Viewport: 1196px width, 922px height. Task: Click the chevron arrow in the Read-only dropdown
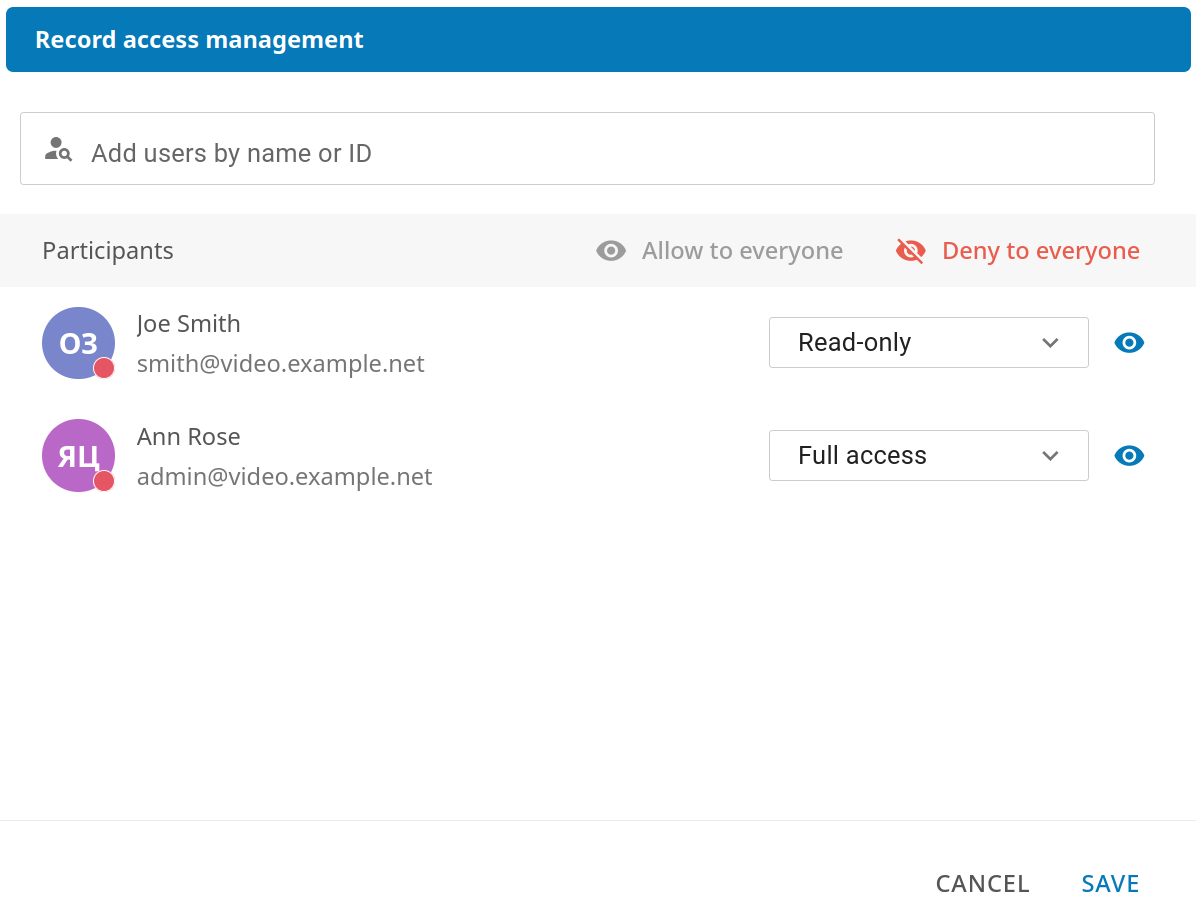[1050, 343]
